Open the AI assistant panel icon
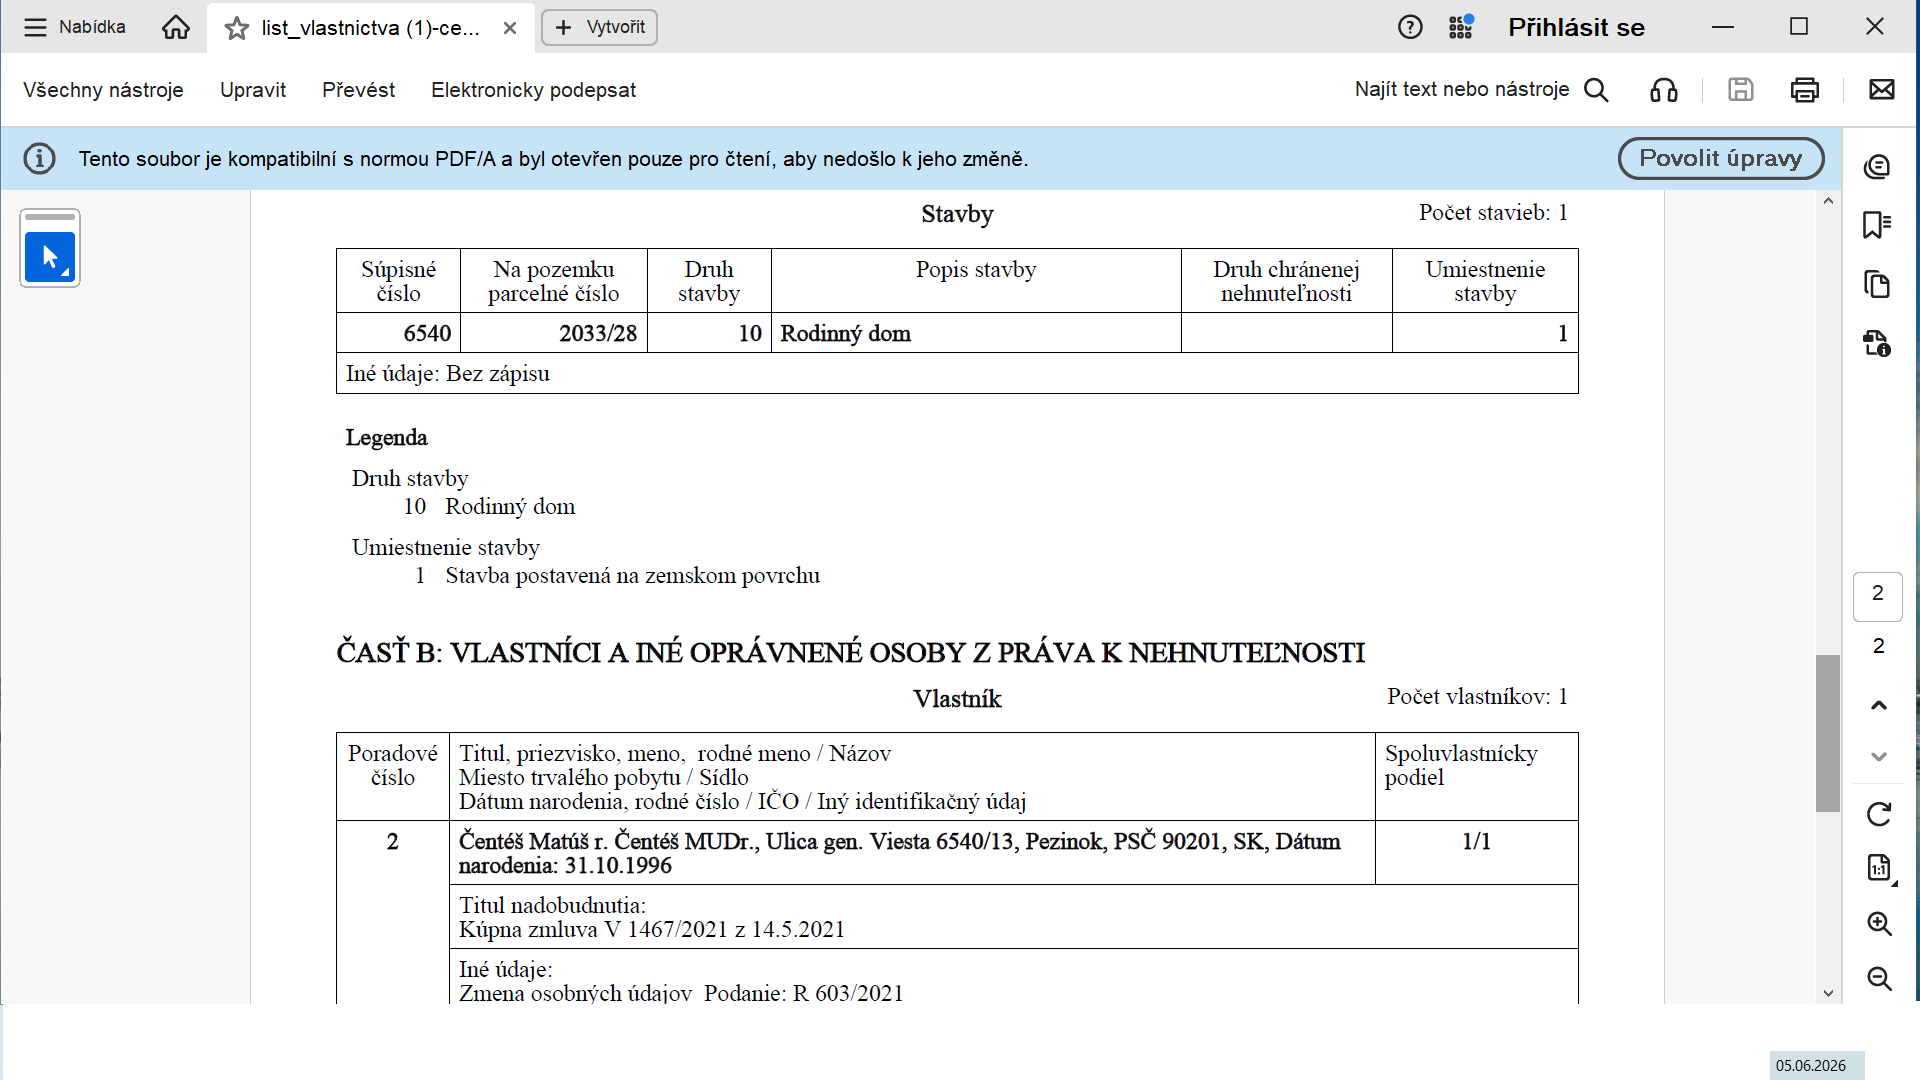 1877,166
